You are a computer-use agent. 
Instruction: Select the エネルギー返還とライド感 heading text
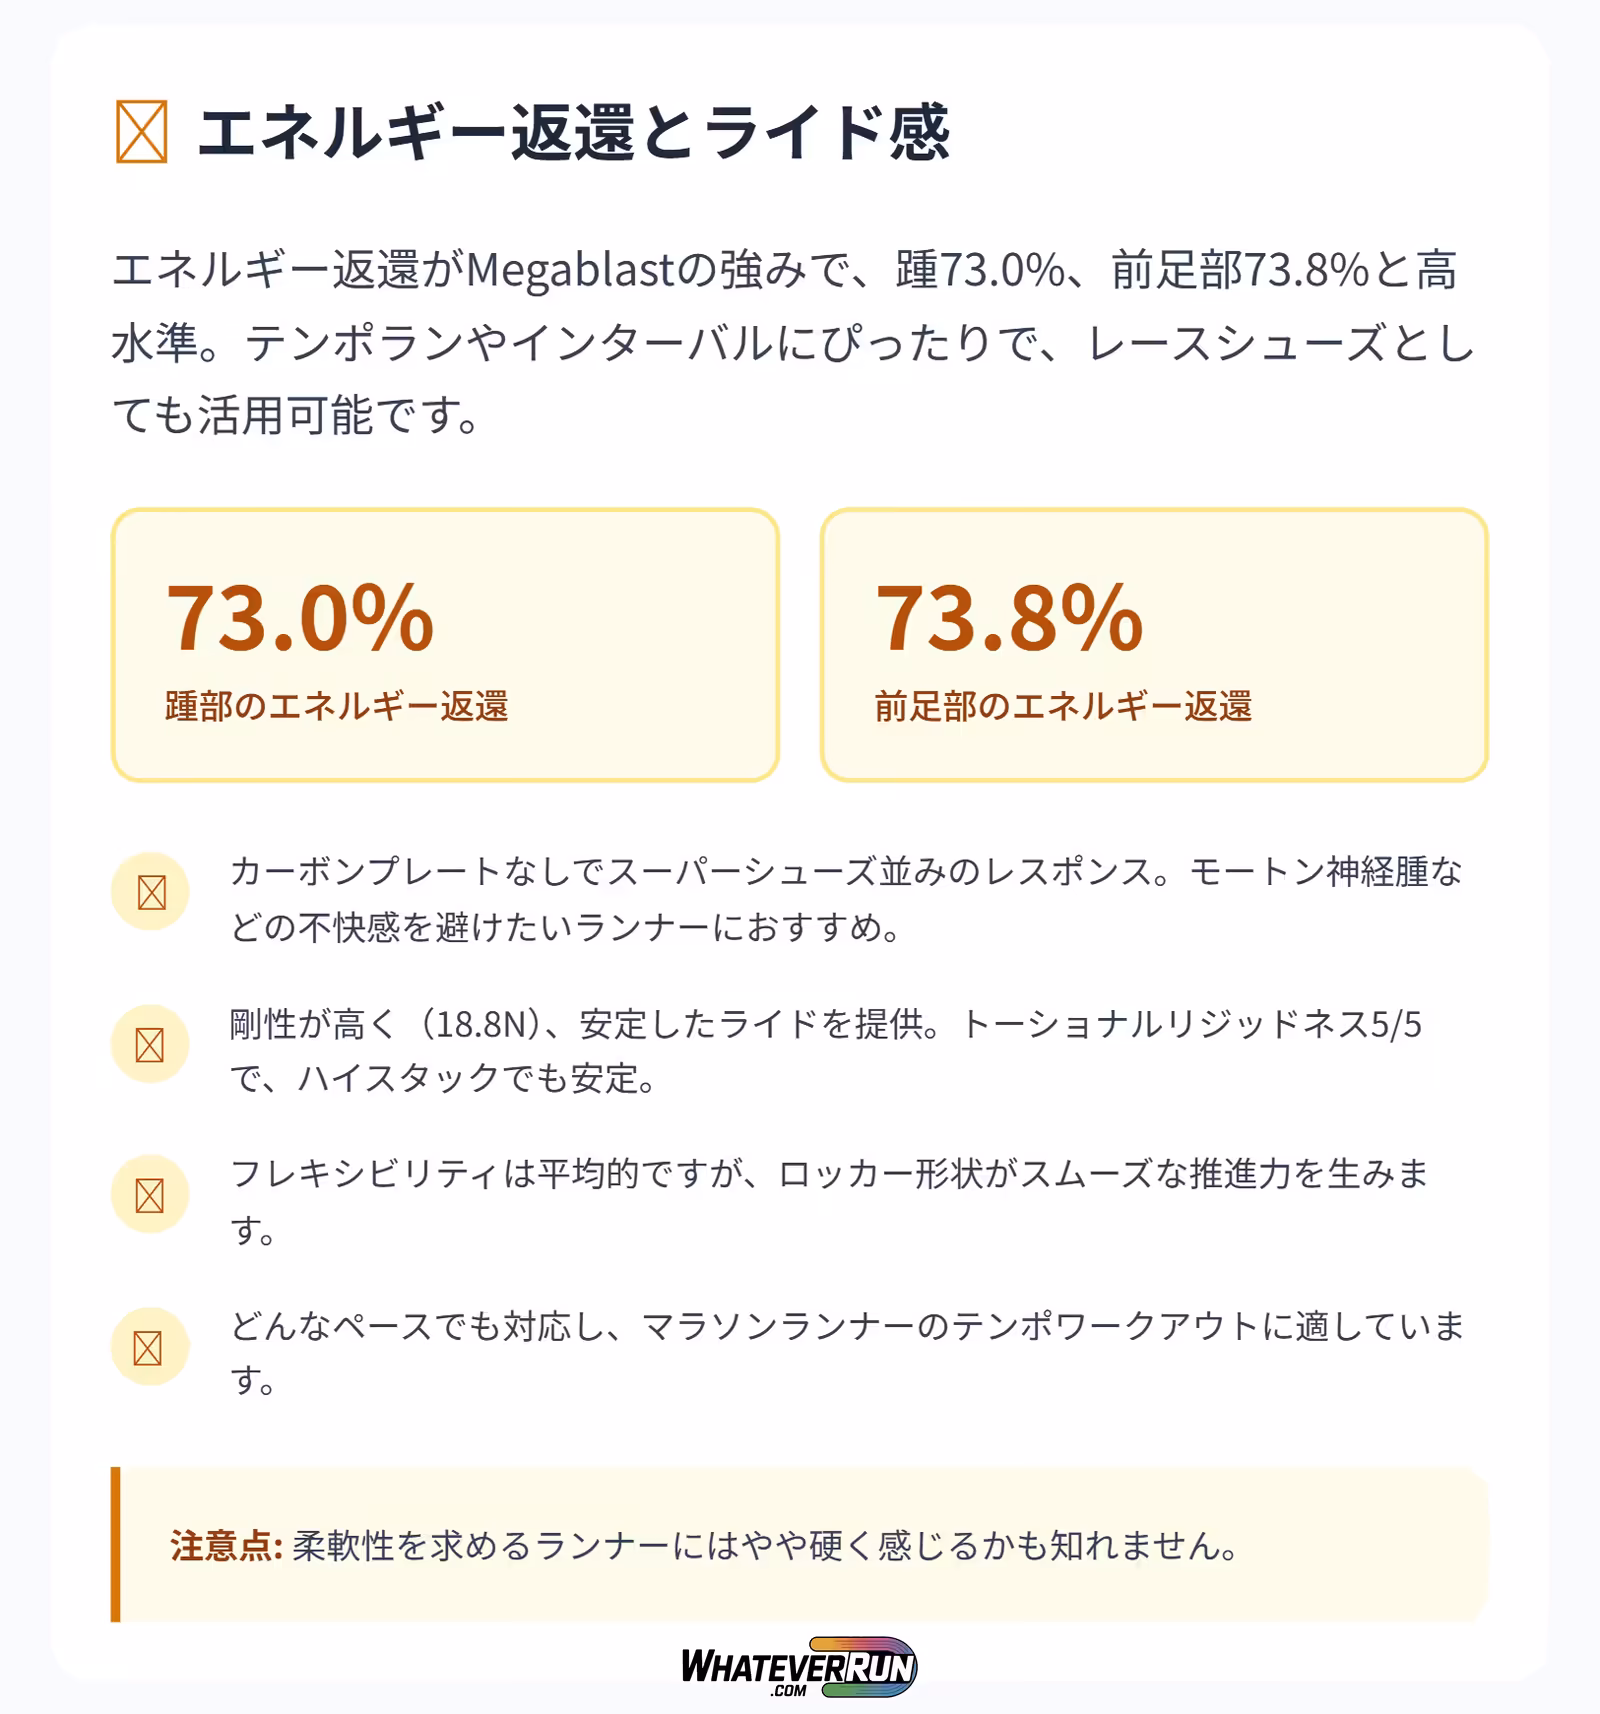573,131
